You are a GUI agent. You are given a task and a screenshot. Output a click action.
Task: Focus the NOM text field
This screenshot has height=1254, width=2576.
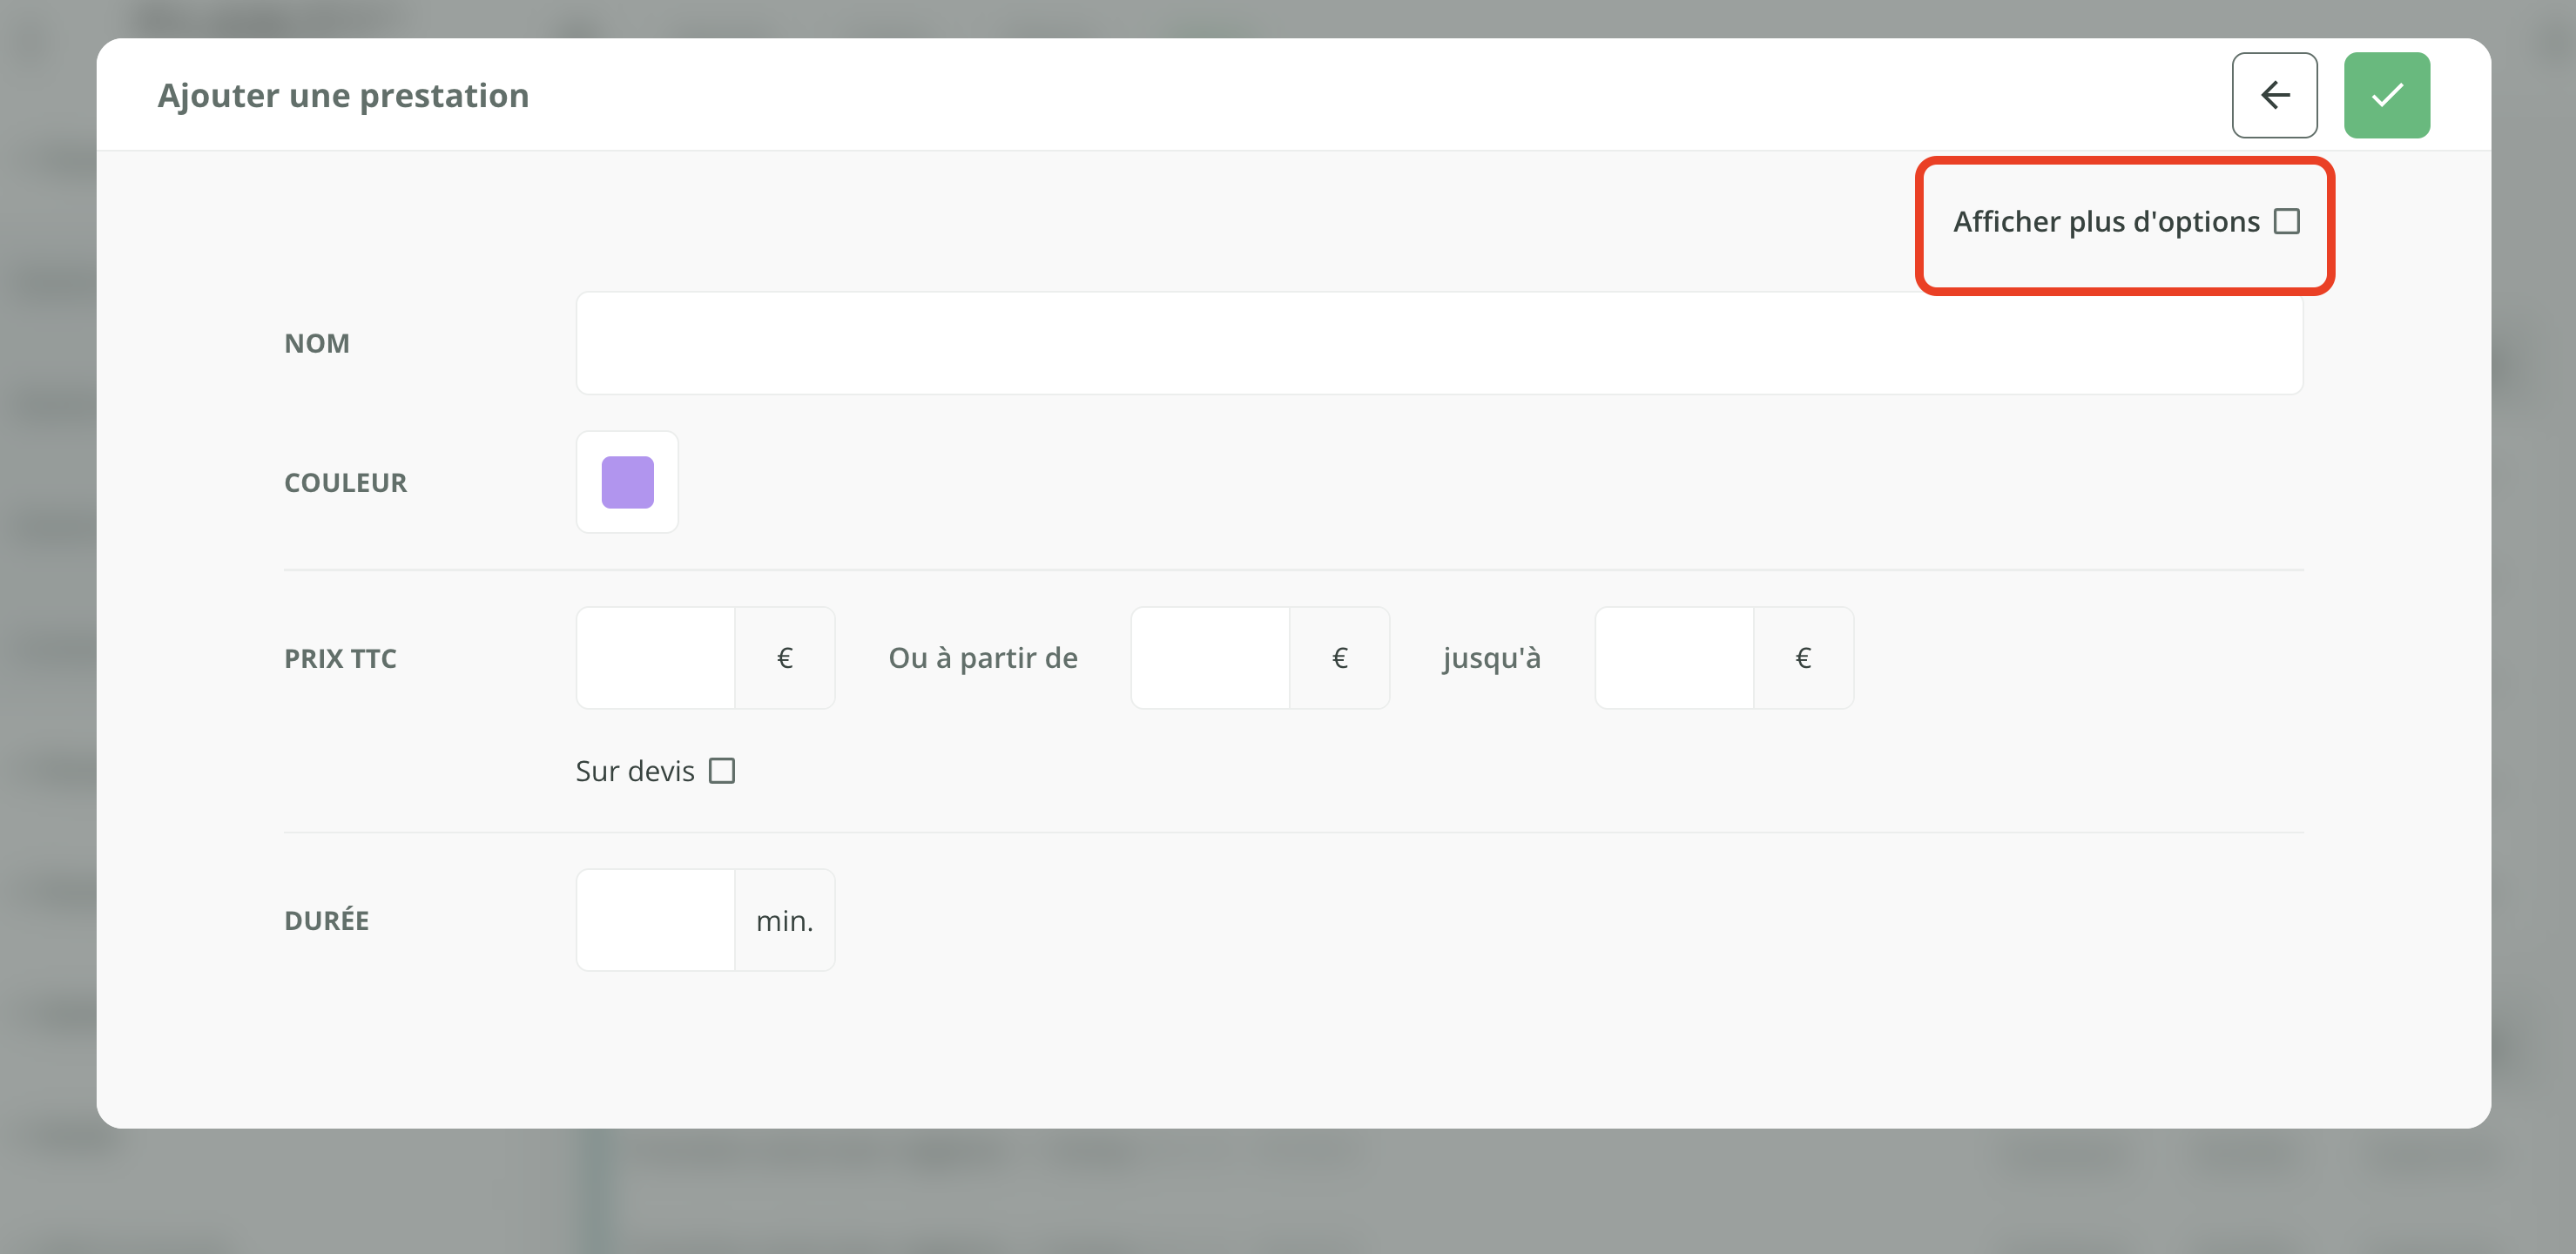pos(1438,343)
